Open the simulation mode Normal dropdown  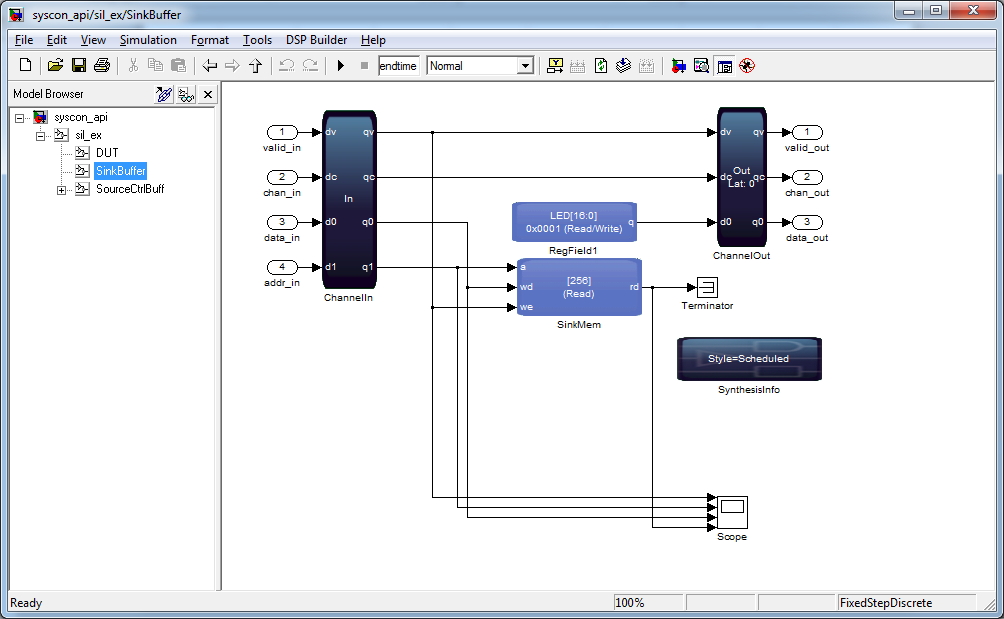coord(525,66)
